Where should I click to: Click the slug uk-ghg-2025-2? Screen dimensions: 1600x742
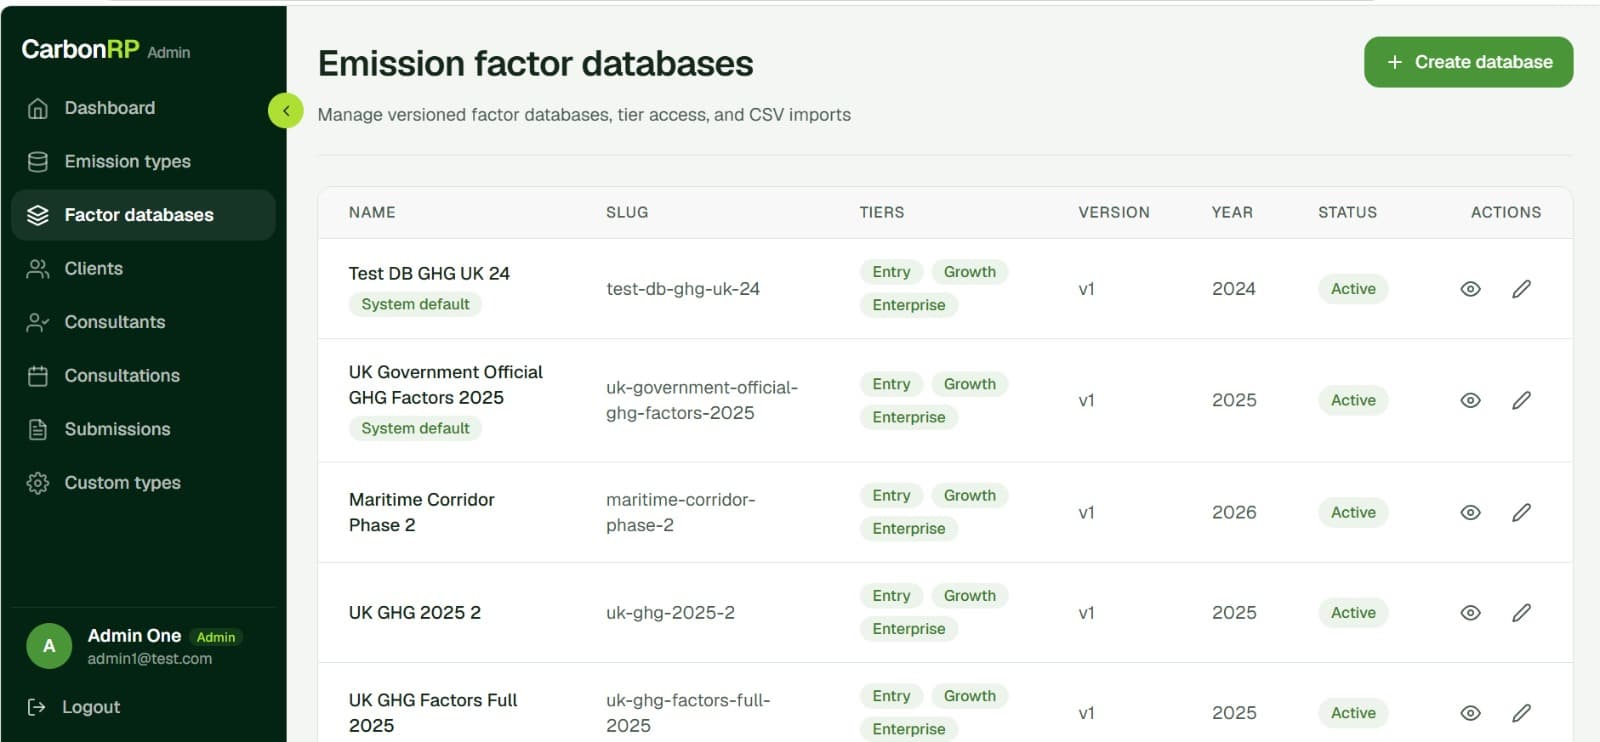pyautogui.click(x=670, y=612)
